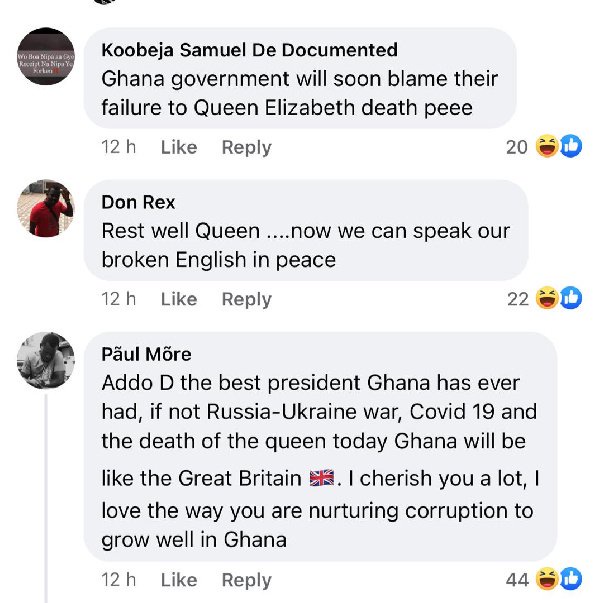Screen dimensions: 600x603
Task: Open Don Rex's profile picture
Action: point(46,208)
